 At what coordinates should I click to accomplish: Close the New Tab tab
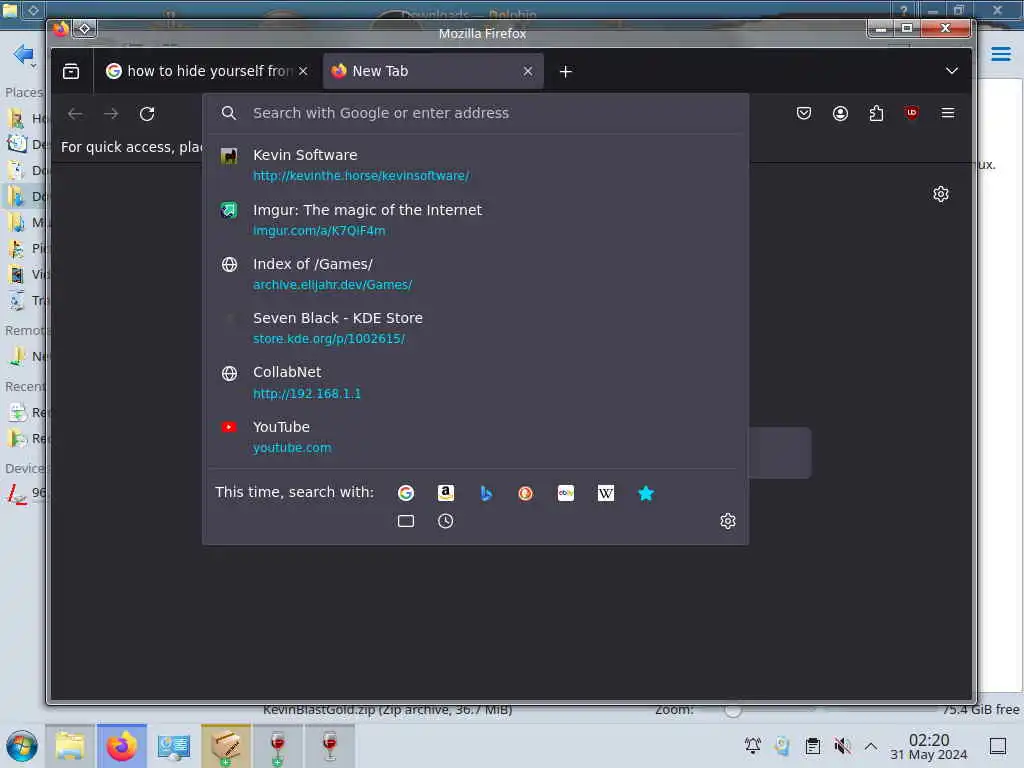[528, 71]
